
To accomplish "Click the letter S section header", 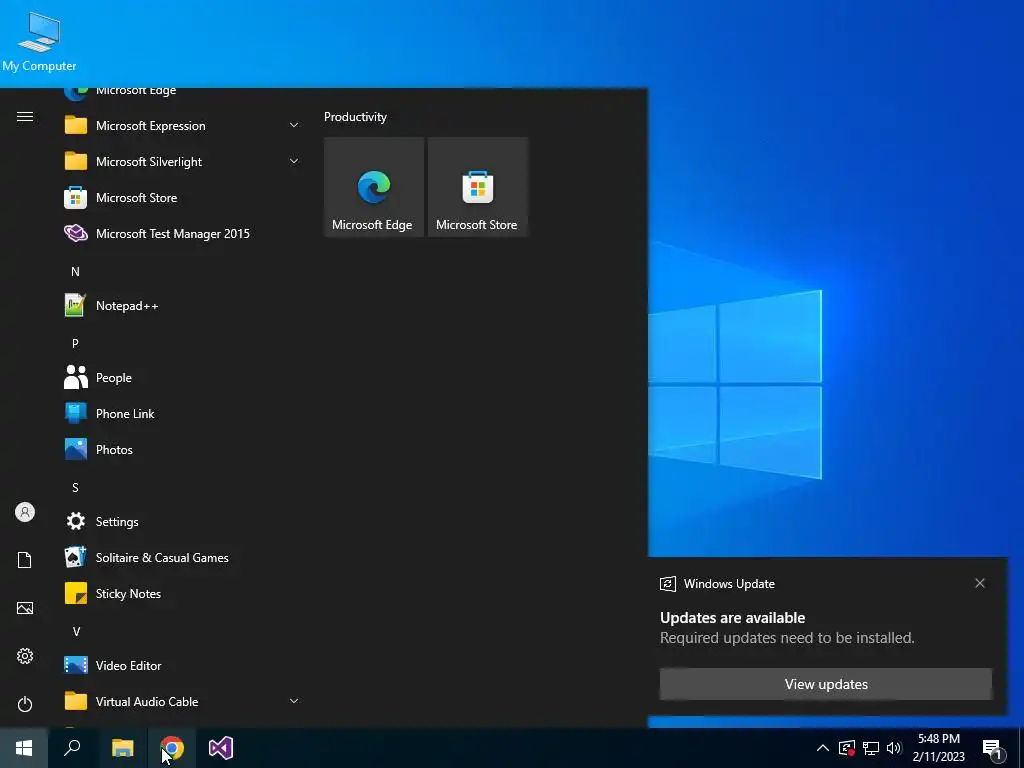I will point(75,487).
